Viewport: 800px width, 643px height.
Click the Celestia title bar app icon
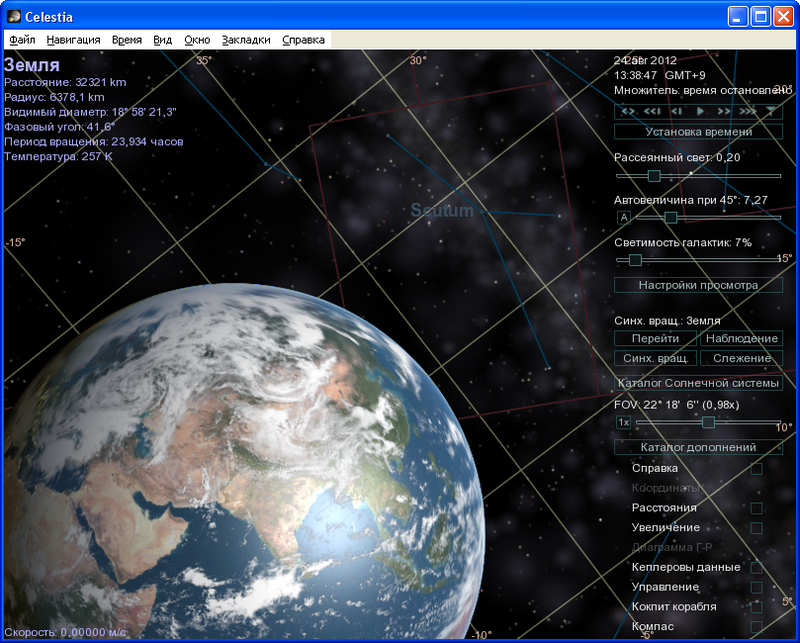tap(13, 16)
